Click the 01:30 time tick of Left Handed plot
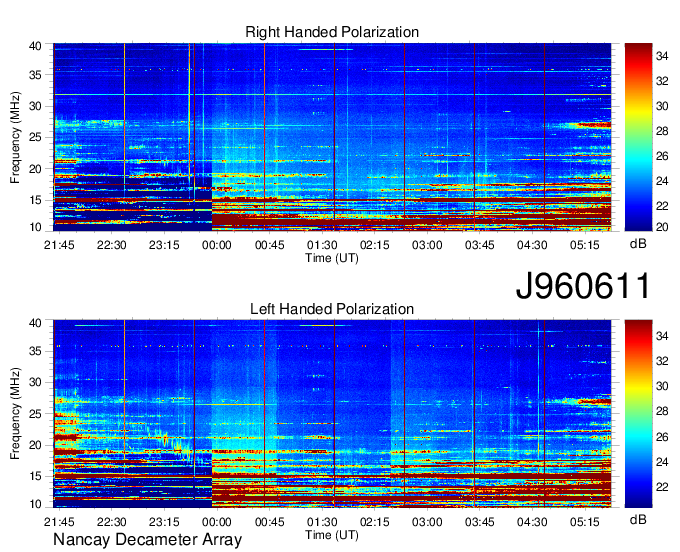 coord(322,522)
